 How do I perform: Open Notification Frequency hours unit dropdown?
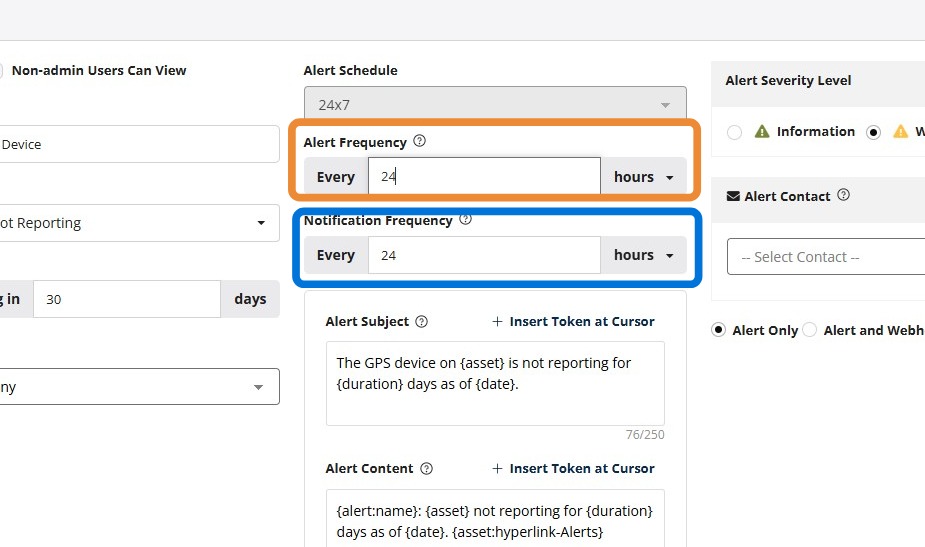click(x=644, y=255)
